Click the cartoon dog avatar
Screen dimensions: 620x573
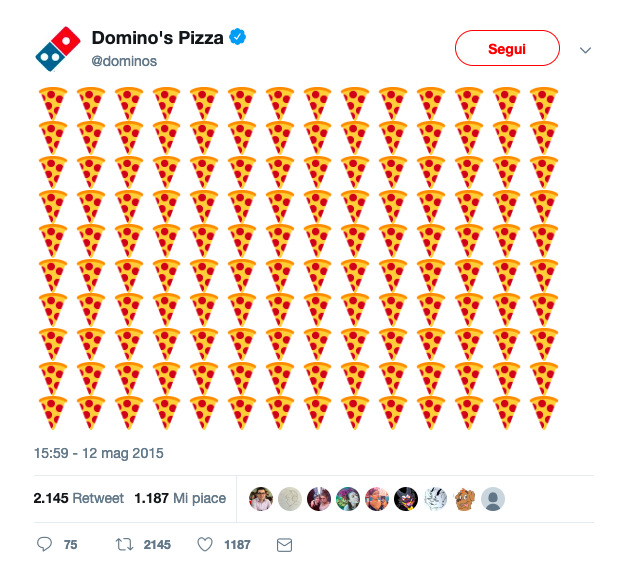pos(464,499)
